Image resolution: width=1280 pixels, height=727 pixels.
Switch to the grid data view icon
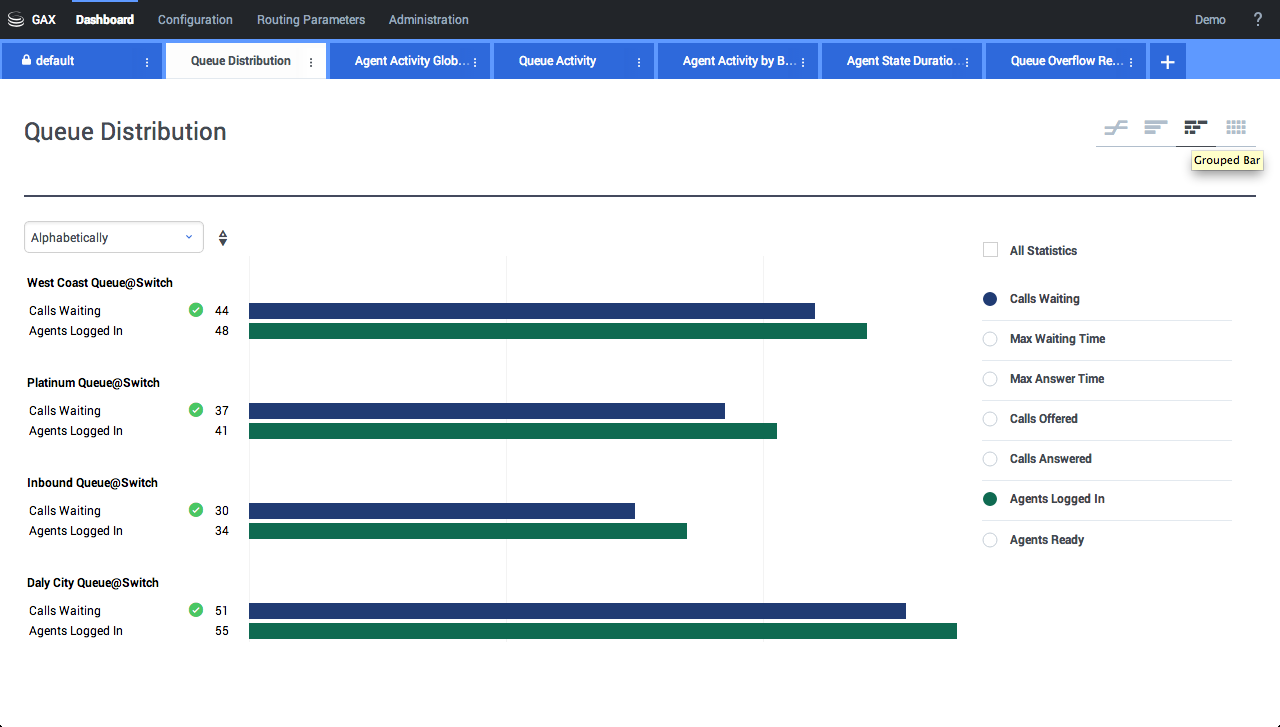click(1236, 127)
